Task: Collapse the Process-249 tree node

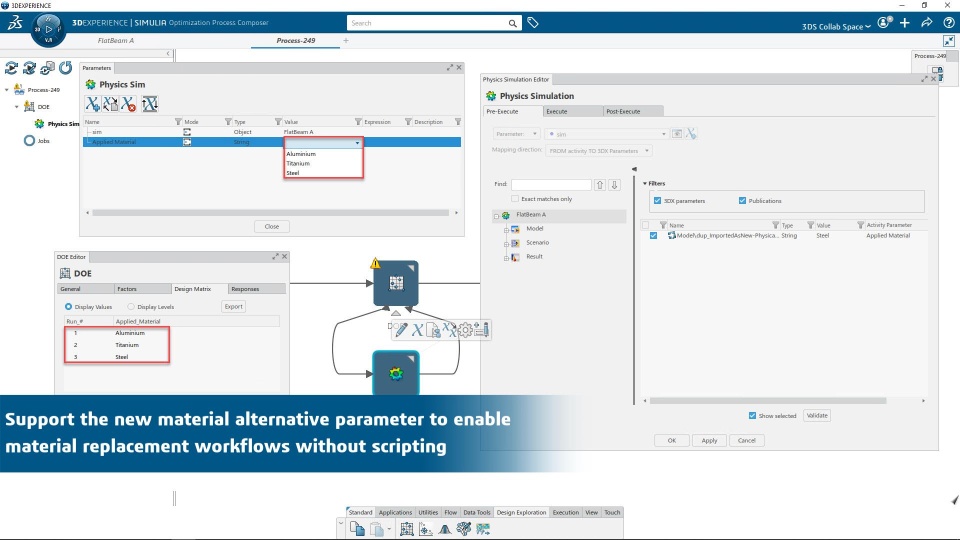Action: click(7, 90)
